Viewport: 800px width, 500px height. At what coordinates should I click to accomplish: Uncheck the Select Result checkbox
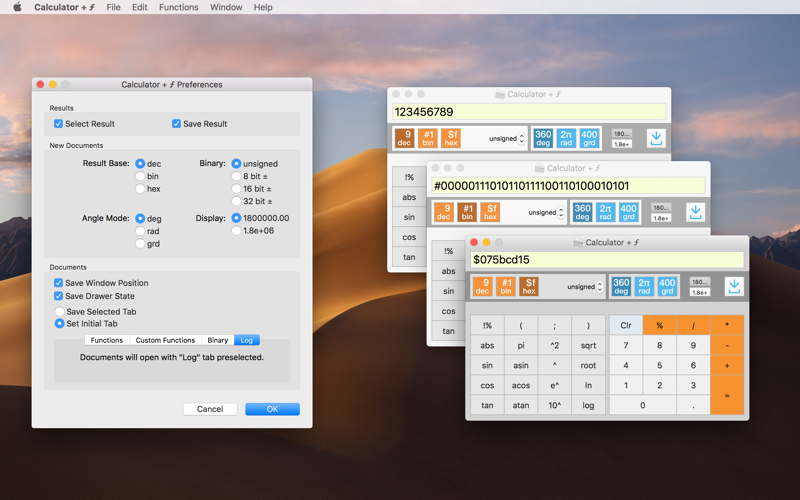pos(59,124)
